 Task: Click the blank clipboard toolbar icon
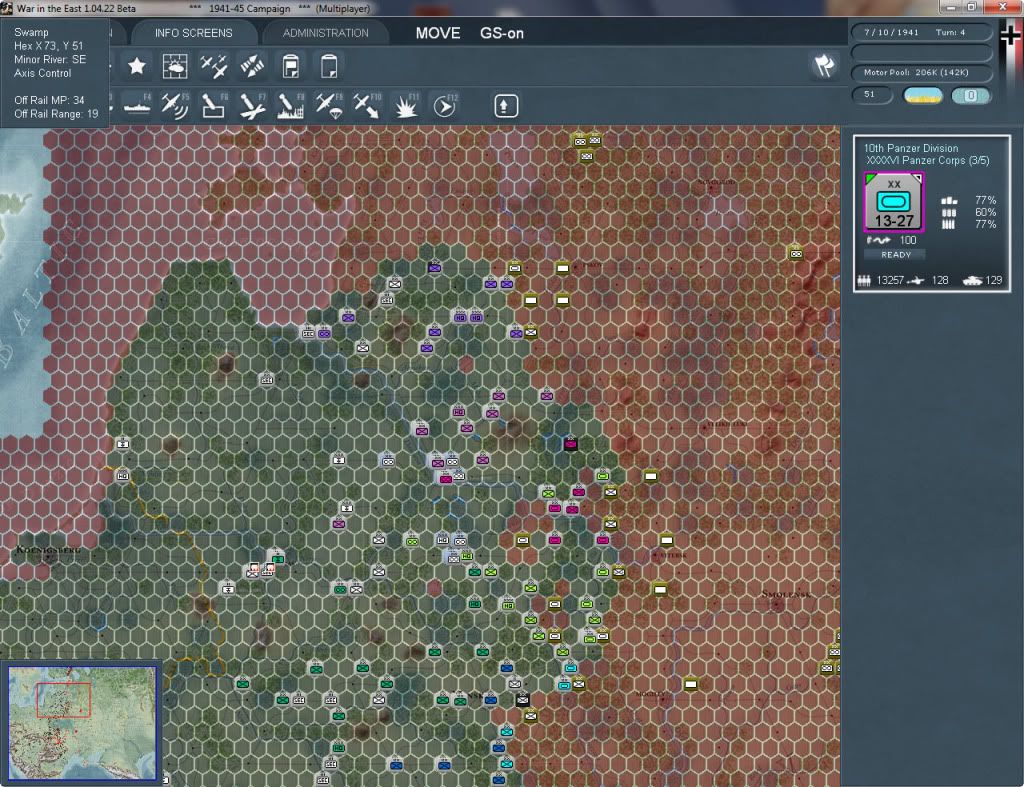328,66
